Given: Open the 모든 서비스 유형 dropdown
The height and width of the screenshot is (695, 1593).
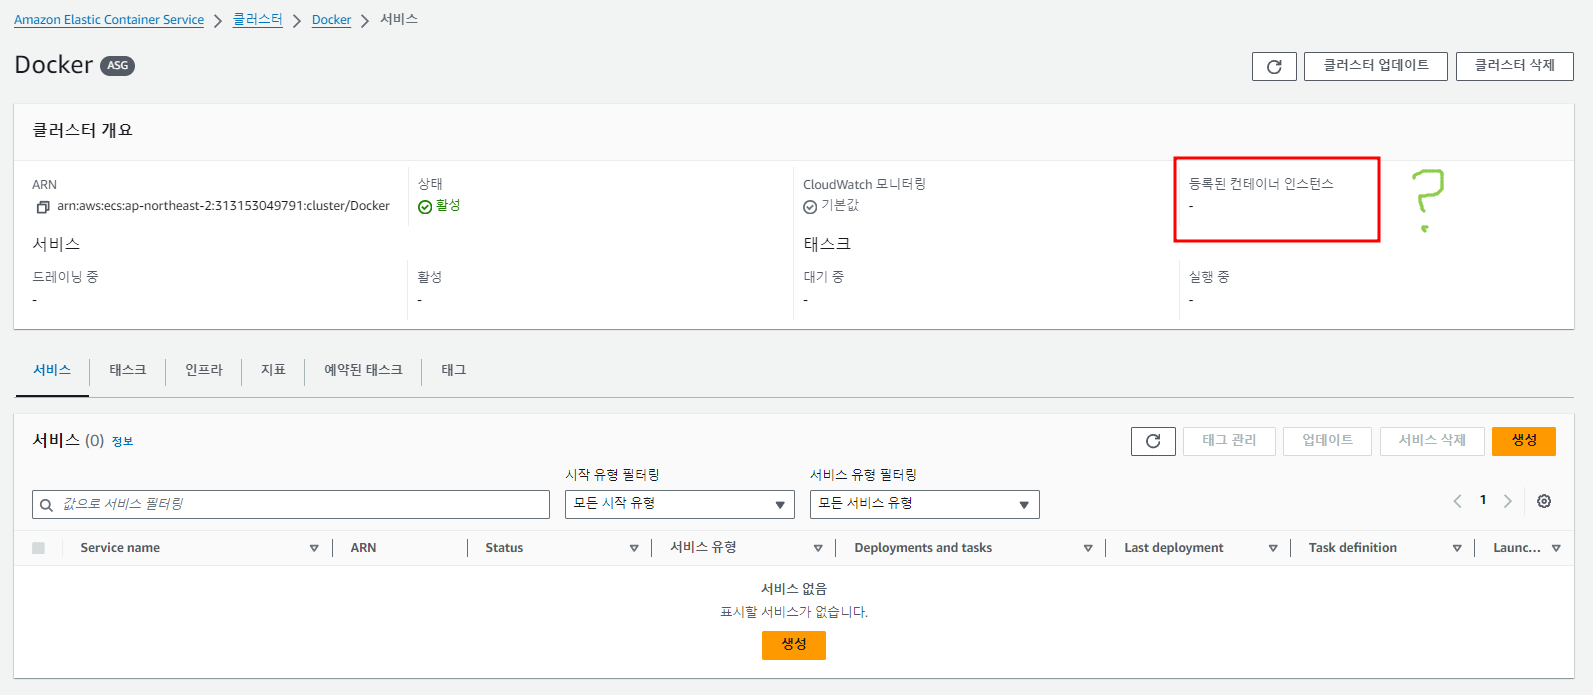Looking at the screenshot, I should click(924, 504).
